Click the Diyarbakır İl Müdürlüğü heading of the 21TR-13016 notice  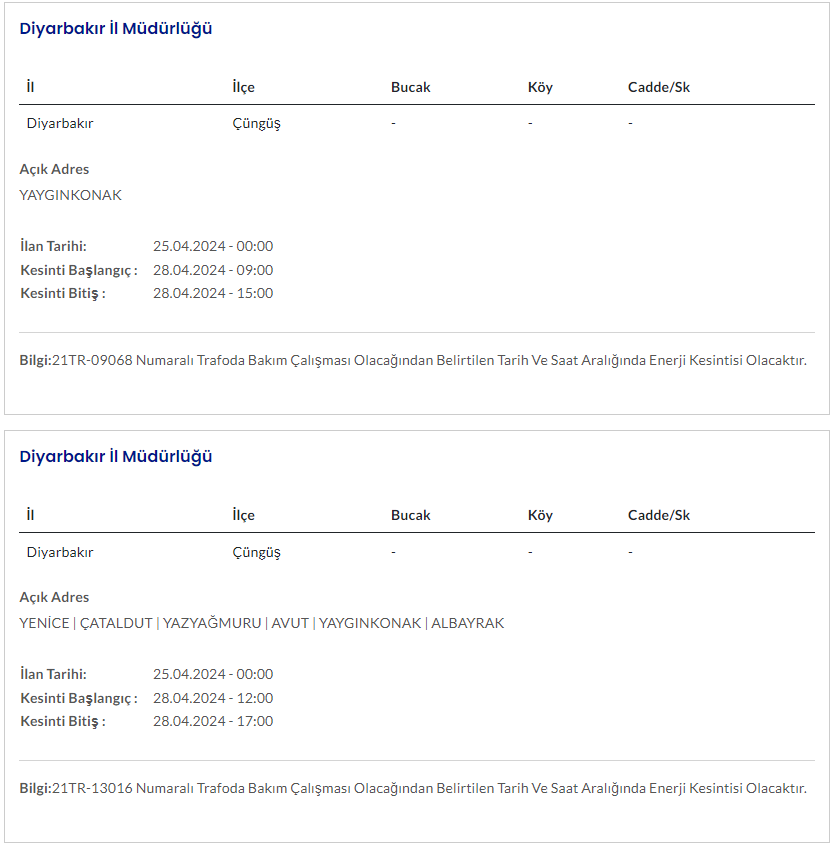[x=116, y=457]
